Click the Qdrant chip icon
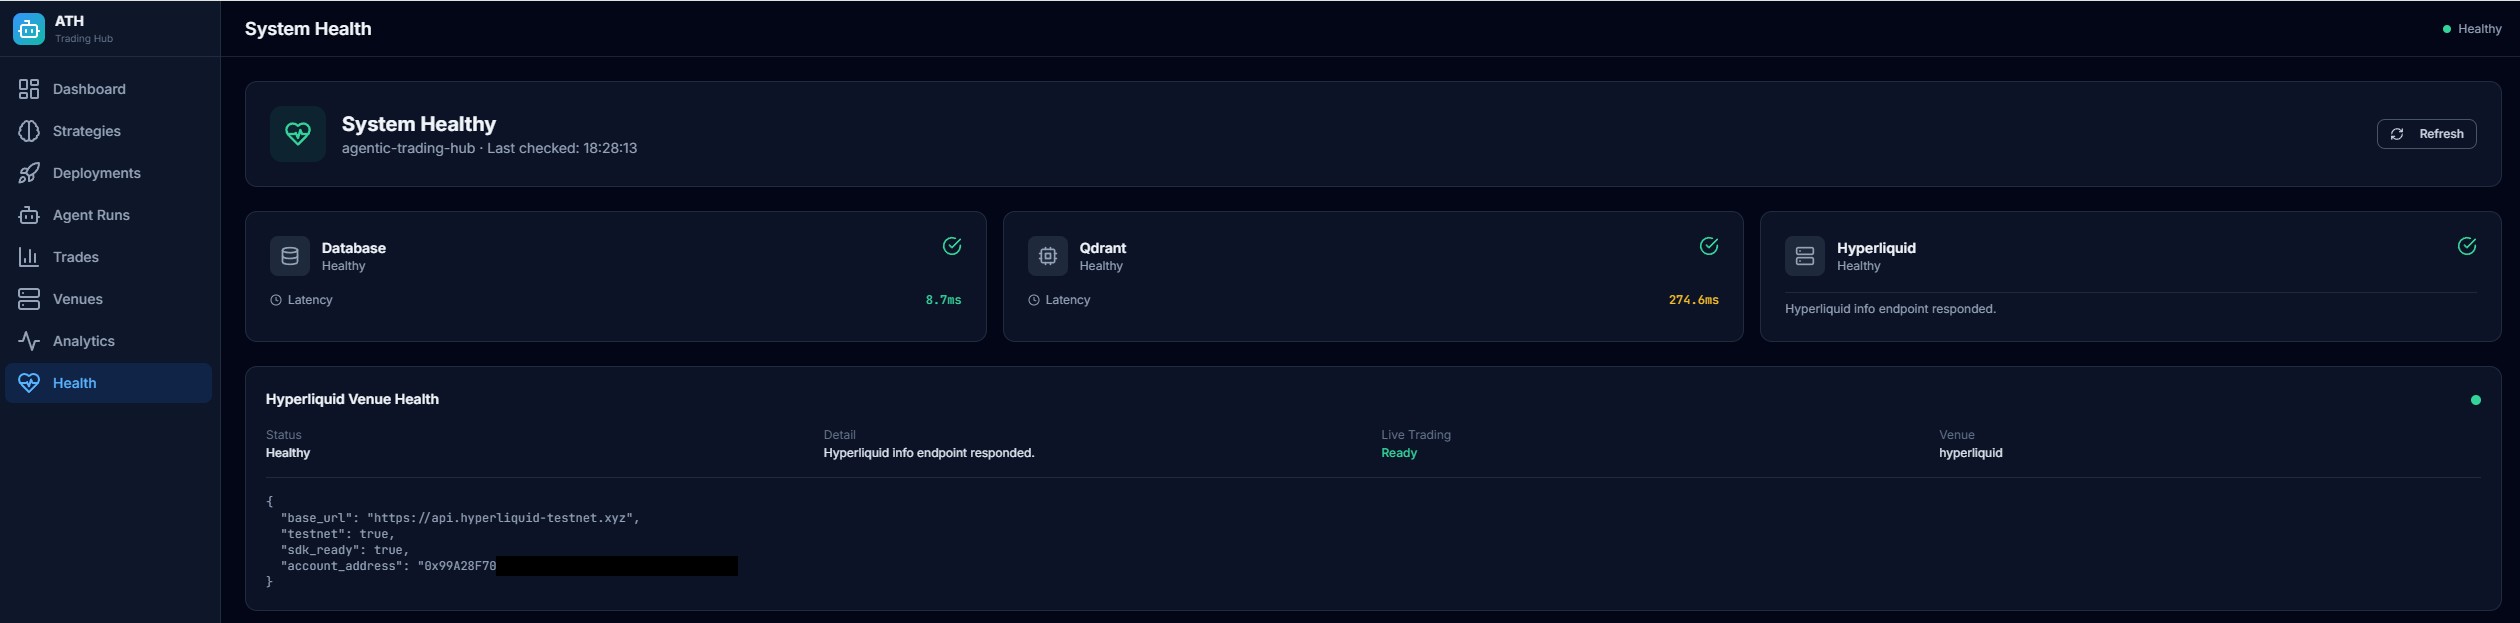This screenshot has width=2520, height=623. (x=1047, y=256)
